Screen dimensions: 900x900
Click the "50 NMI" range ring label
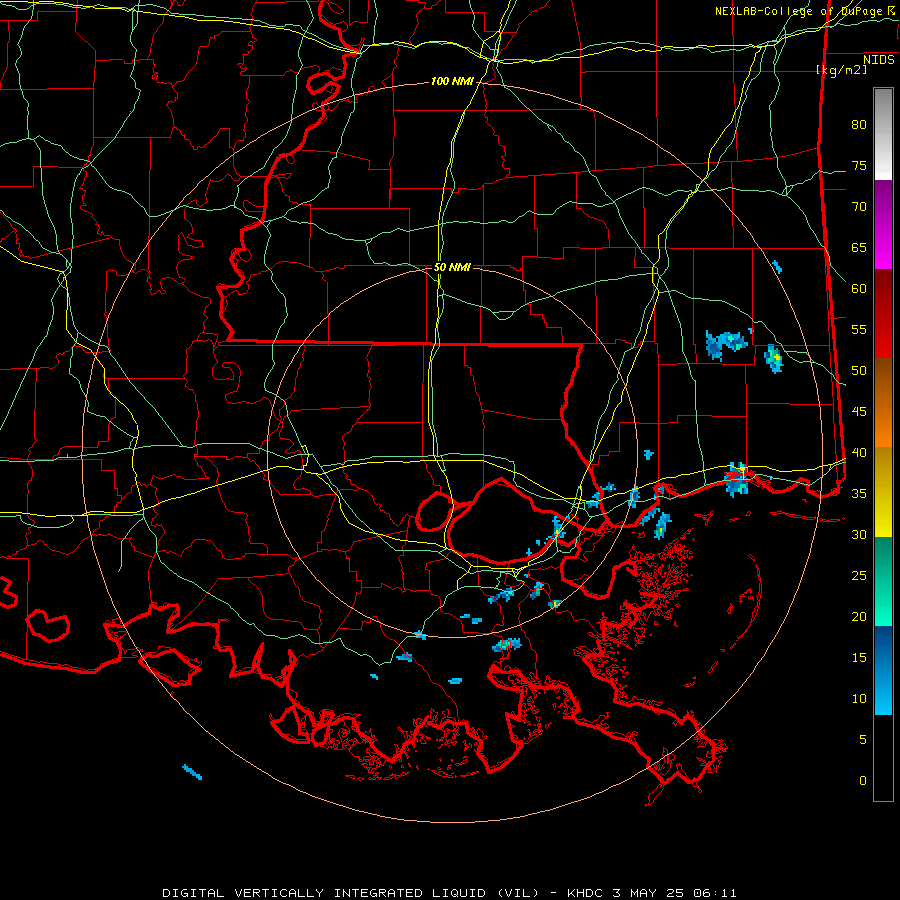tap(452, 267)
